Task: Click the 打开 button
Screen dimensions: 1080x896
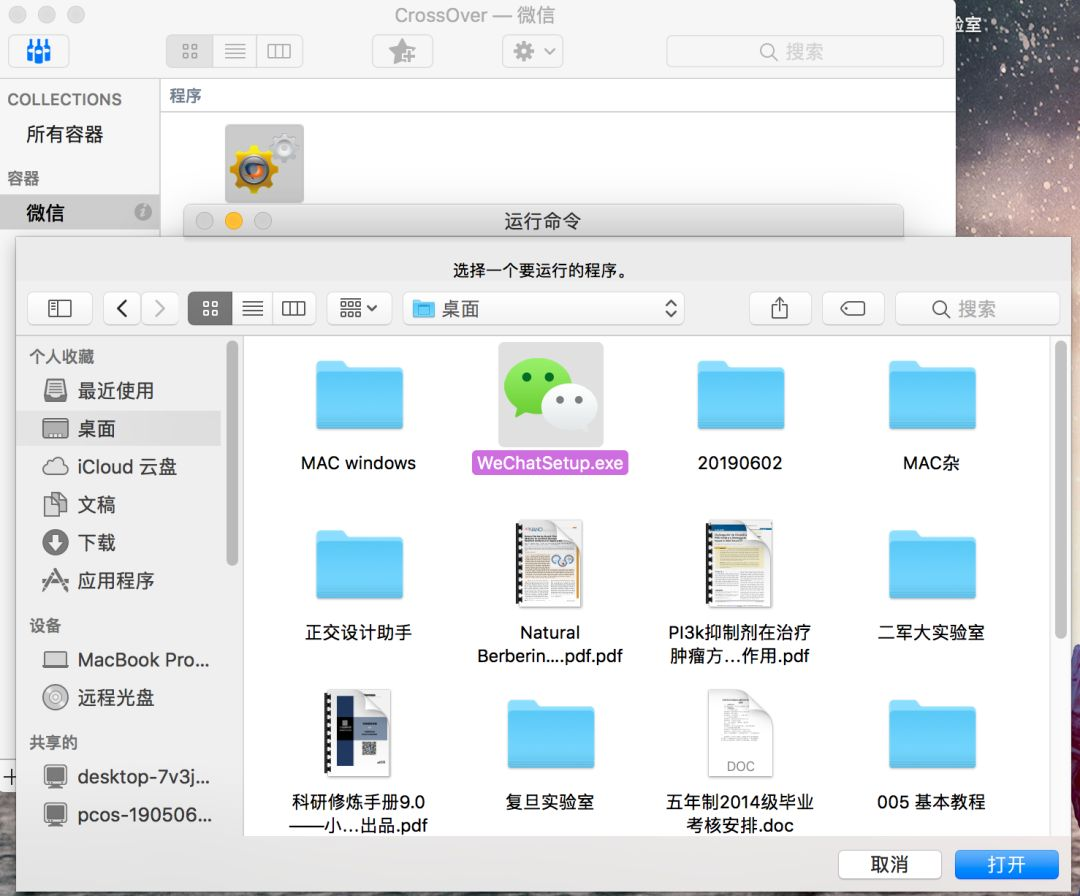Action: (1006, 864)
